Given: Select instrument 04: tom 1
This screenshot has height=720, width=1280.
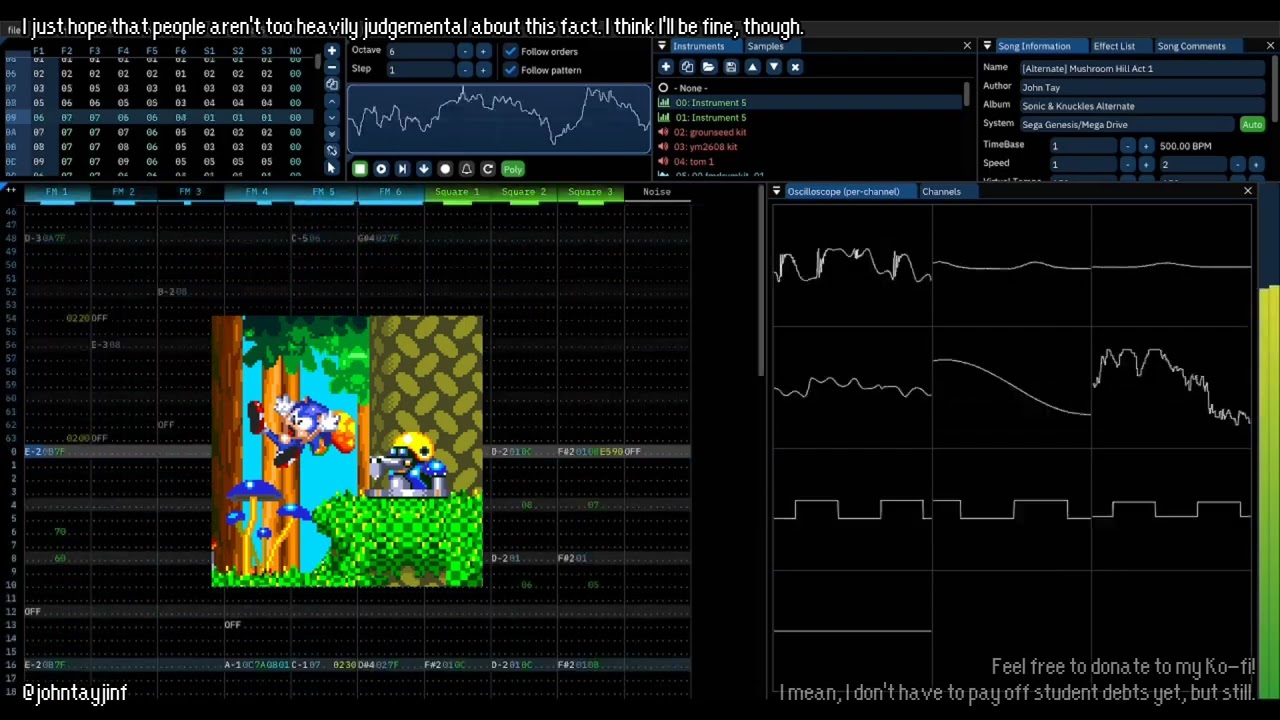Looking at the screenshot, I should 810,161.
